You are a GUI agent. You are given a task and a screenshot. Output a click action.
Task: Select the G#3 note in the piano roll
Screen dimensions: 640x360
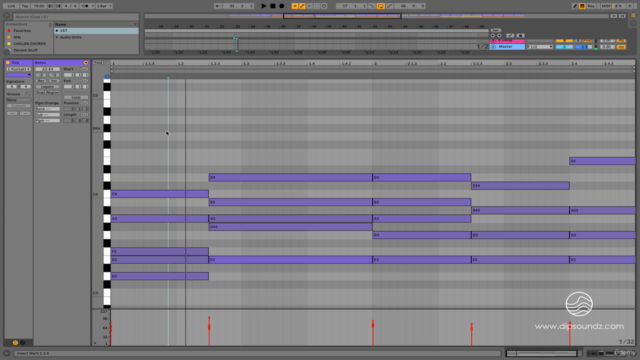tap(291, 227)
